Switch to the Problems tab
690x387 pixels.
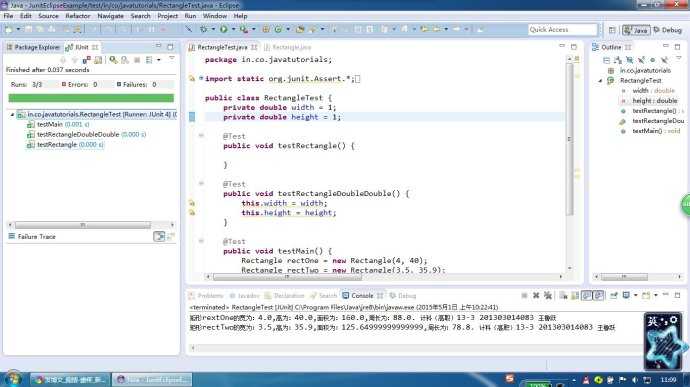click(x=206, y=295)
